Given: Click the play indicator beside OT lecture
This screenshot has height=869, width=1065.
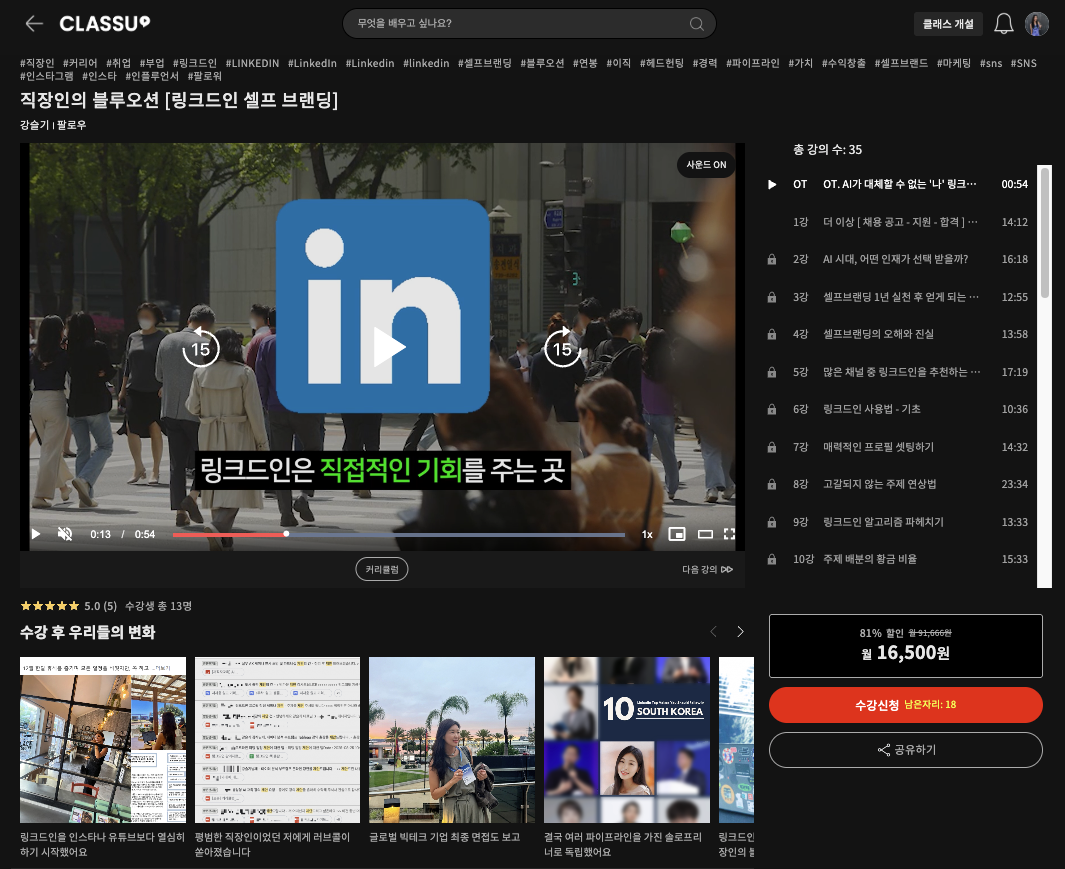Looking at the screenshot, I should 772,184.
